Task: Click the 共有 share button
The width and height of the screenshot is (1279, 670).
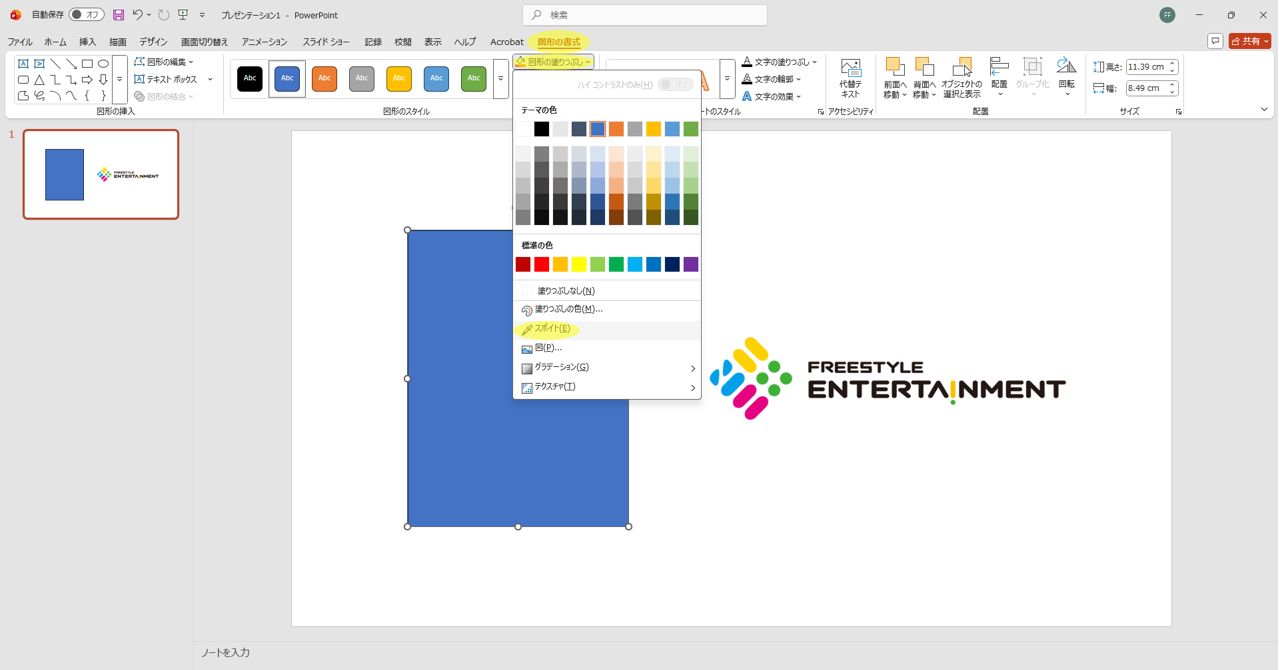Action: point(1250,41)
